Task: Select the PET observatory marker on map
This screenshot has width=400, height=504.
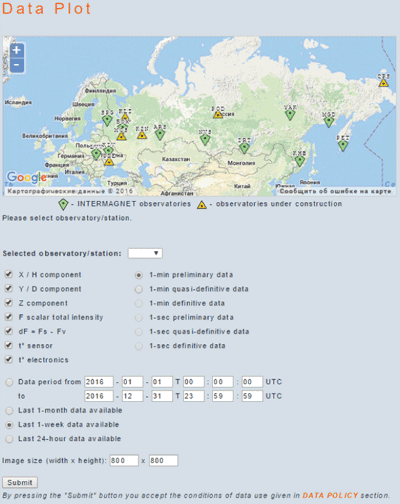Action: (343, 145)
